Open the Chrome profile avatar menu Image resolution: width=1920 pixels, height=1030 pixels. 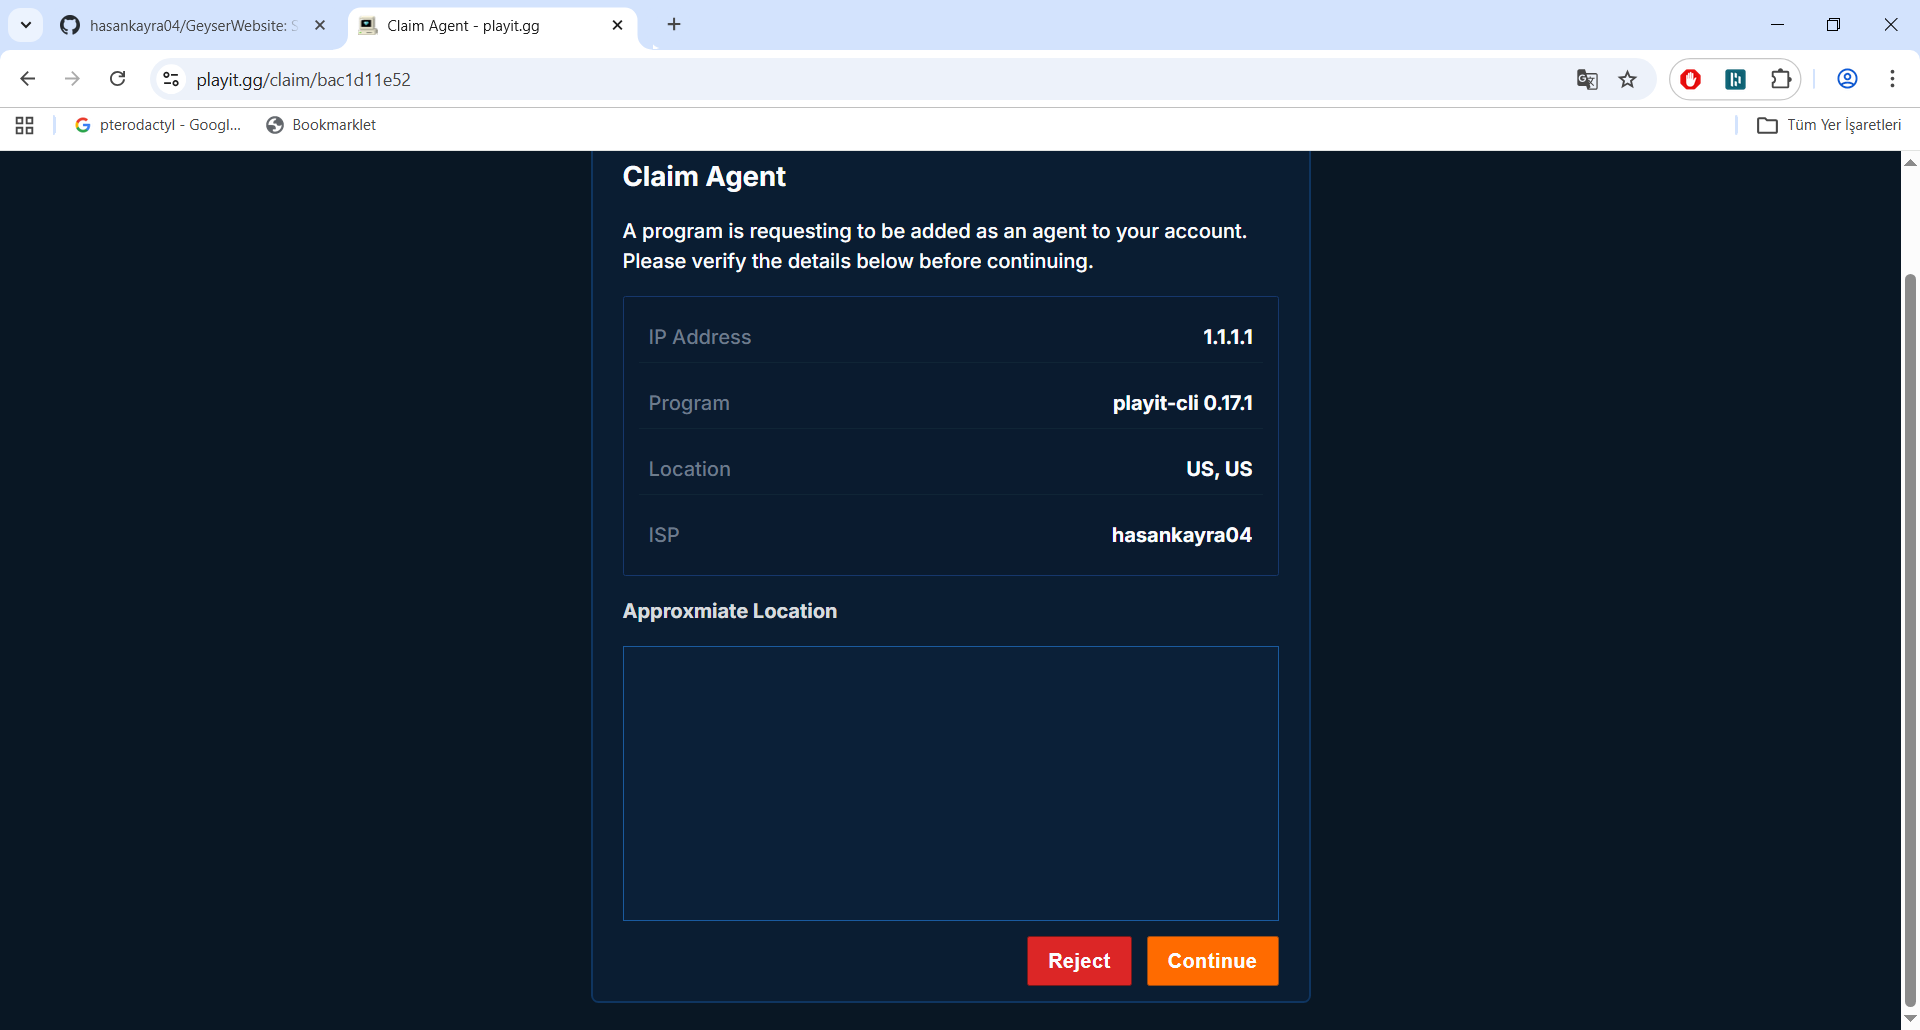1847,80
